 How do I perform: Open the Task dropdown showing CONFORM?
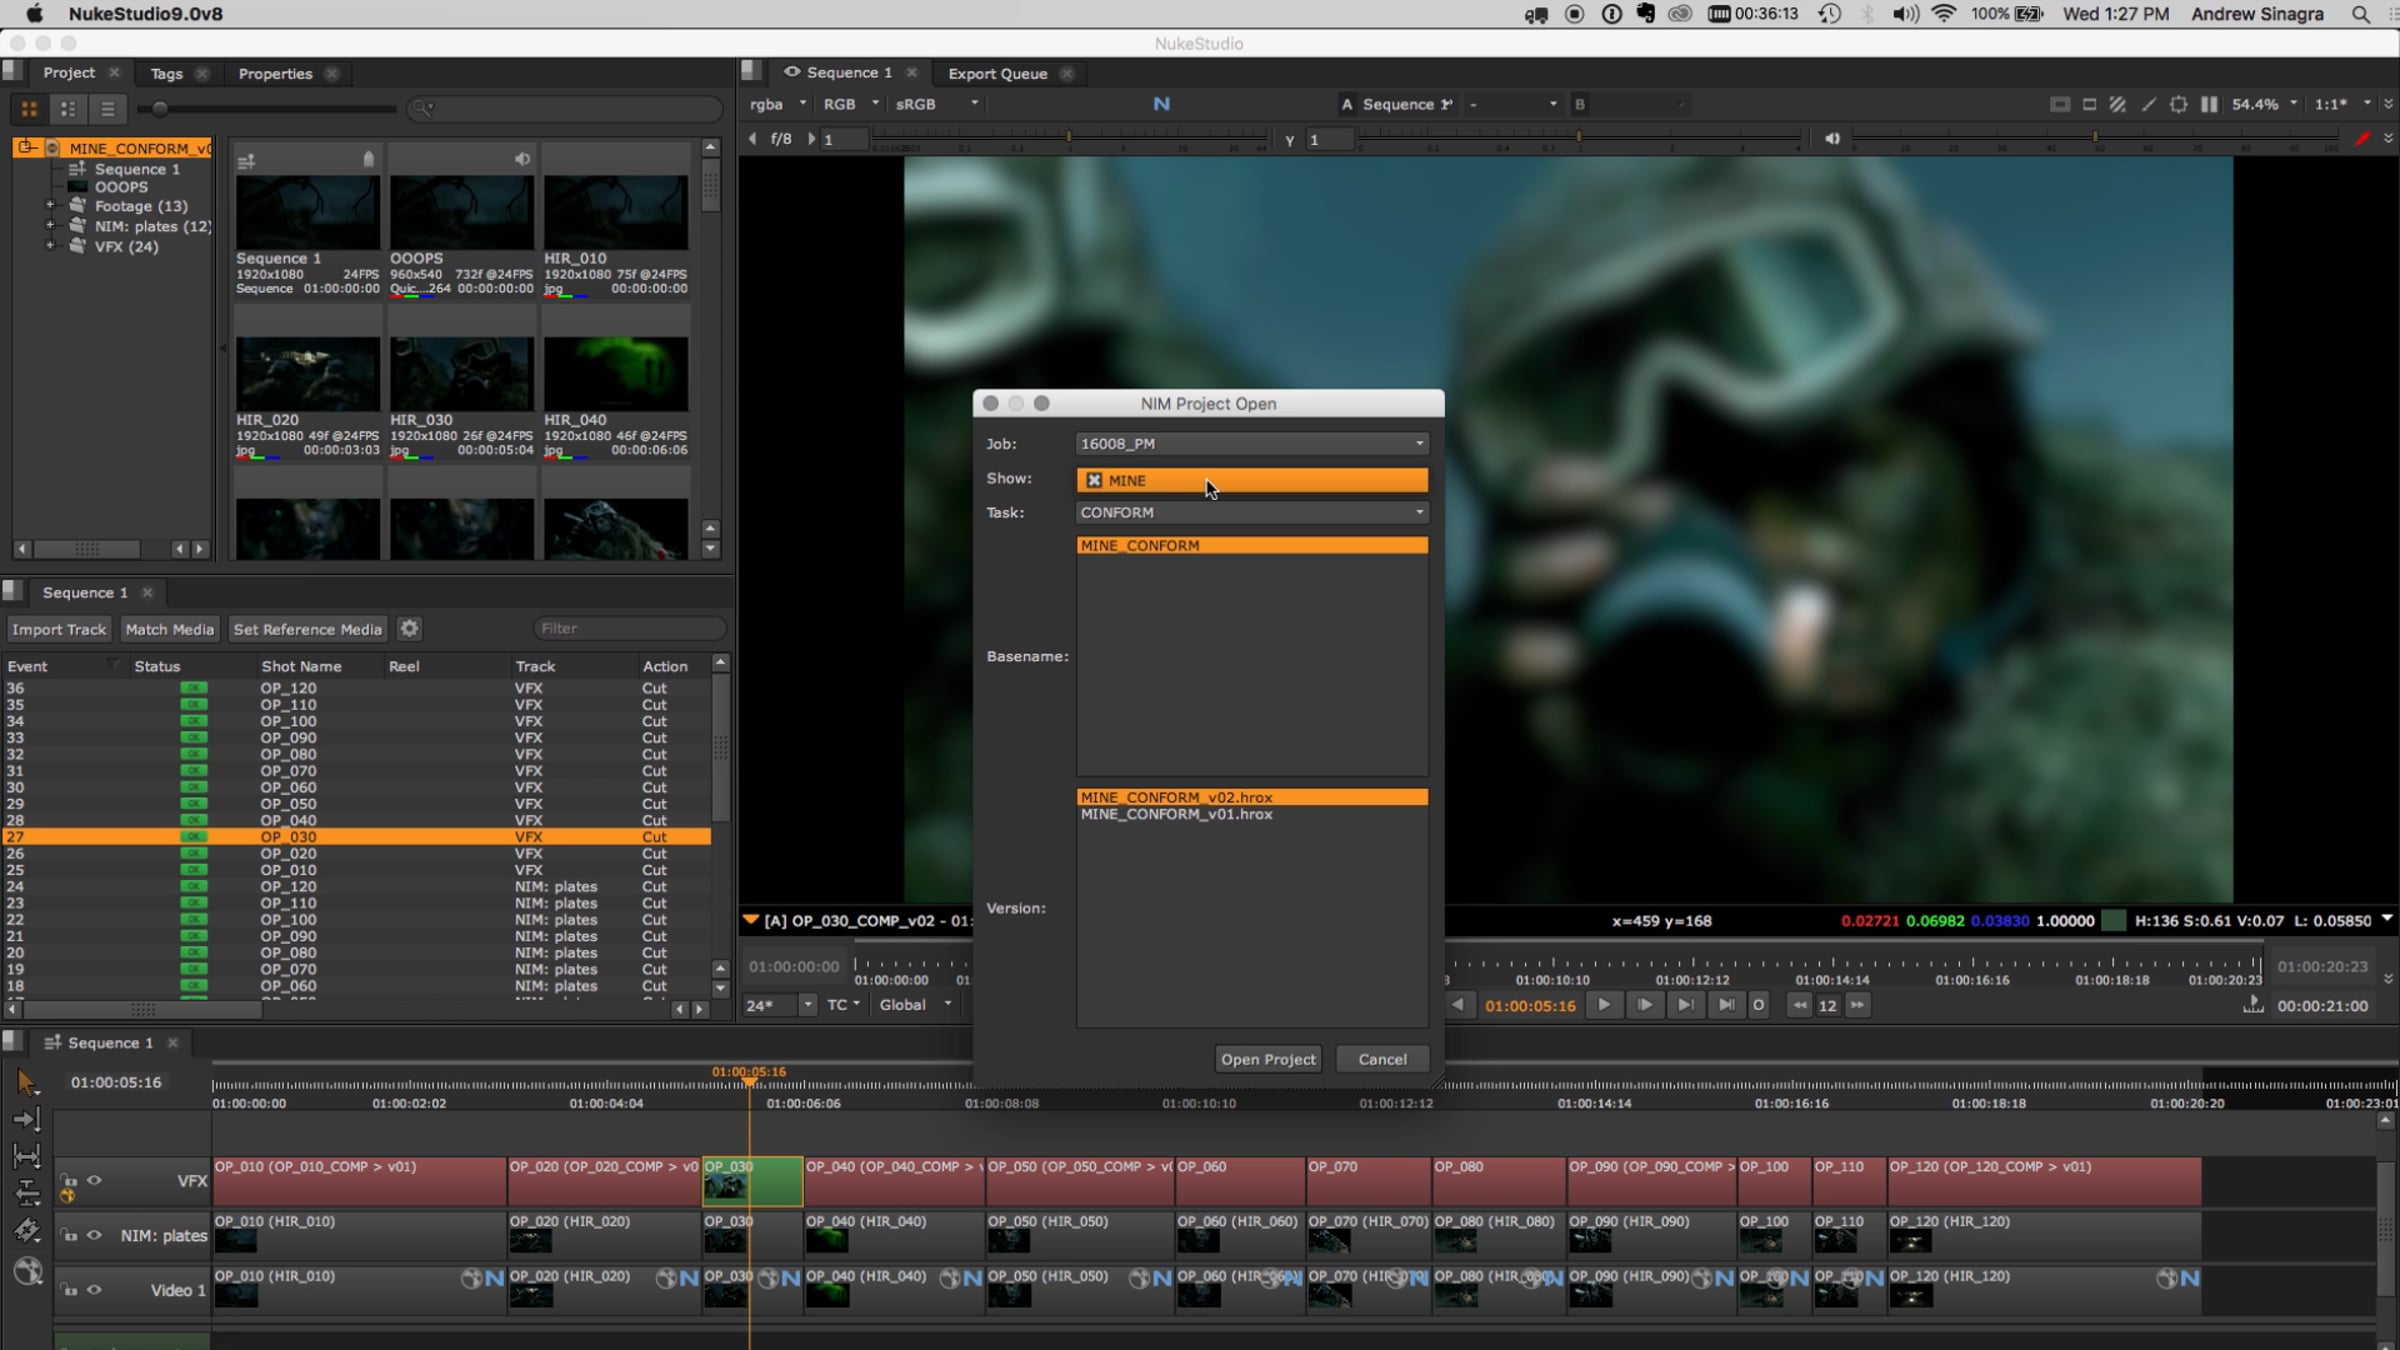point(1251,512)
